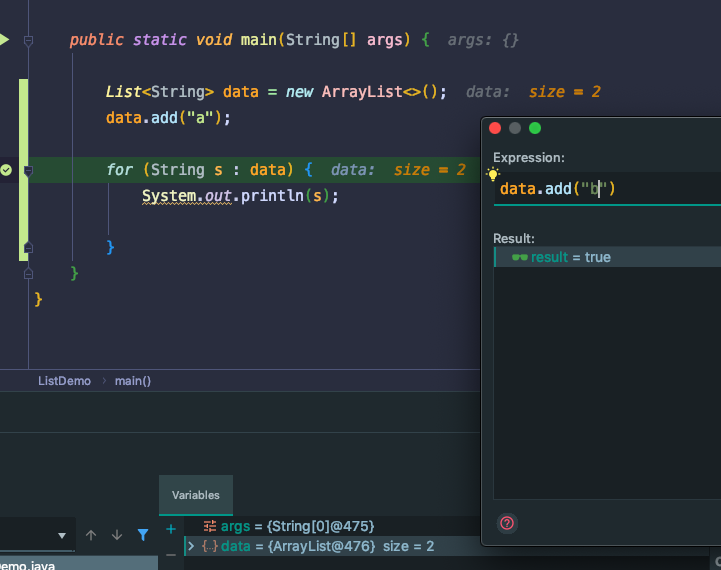Click the filter frames funnel icon
Image resolution: width=721 pixels, height=570 pixels.
point(143,535)
